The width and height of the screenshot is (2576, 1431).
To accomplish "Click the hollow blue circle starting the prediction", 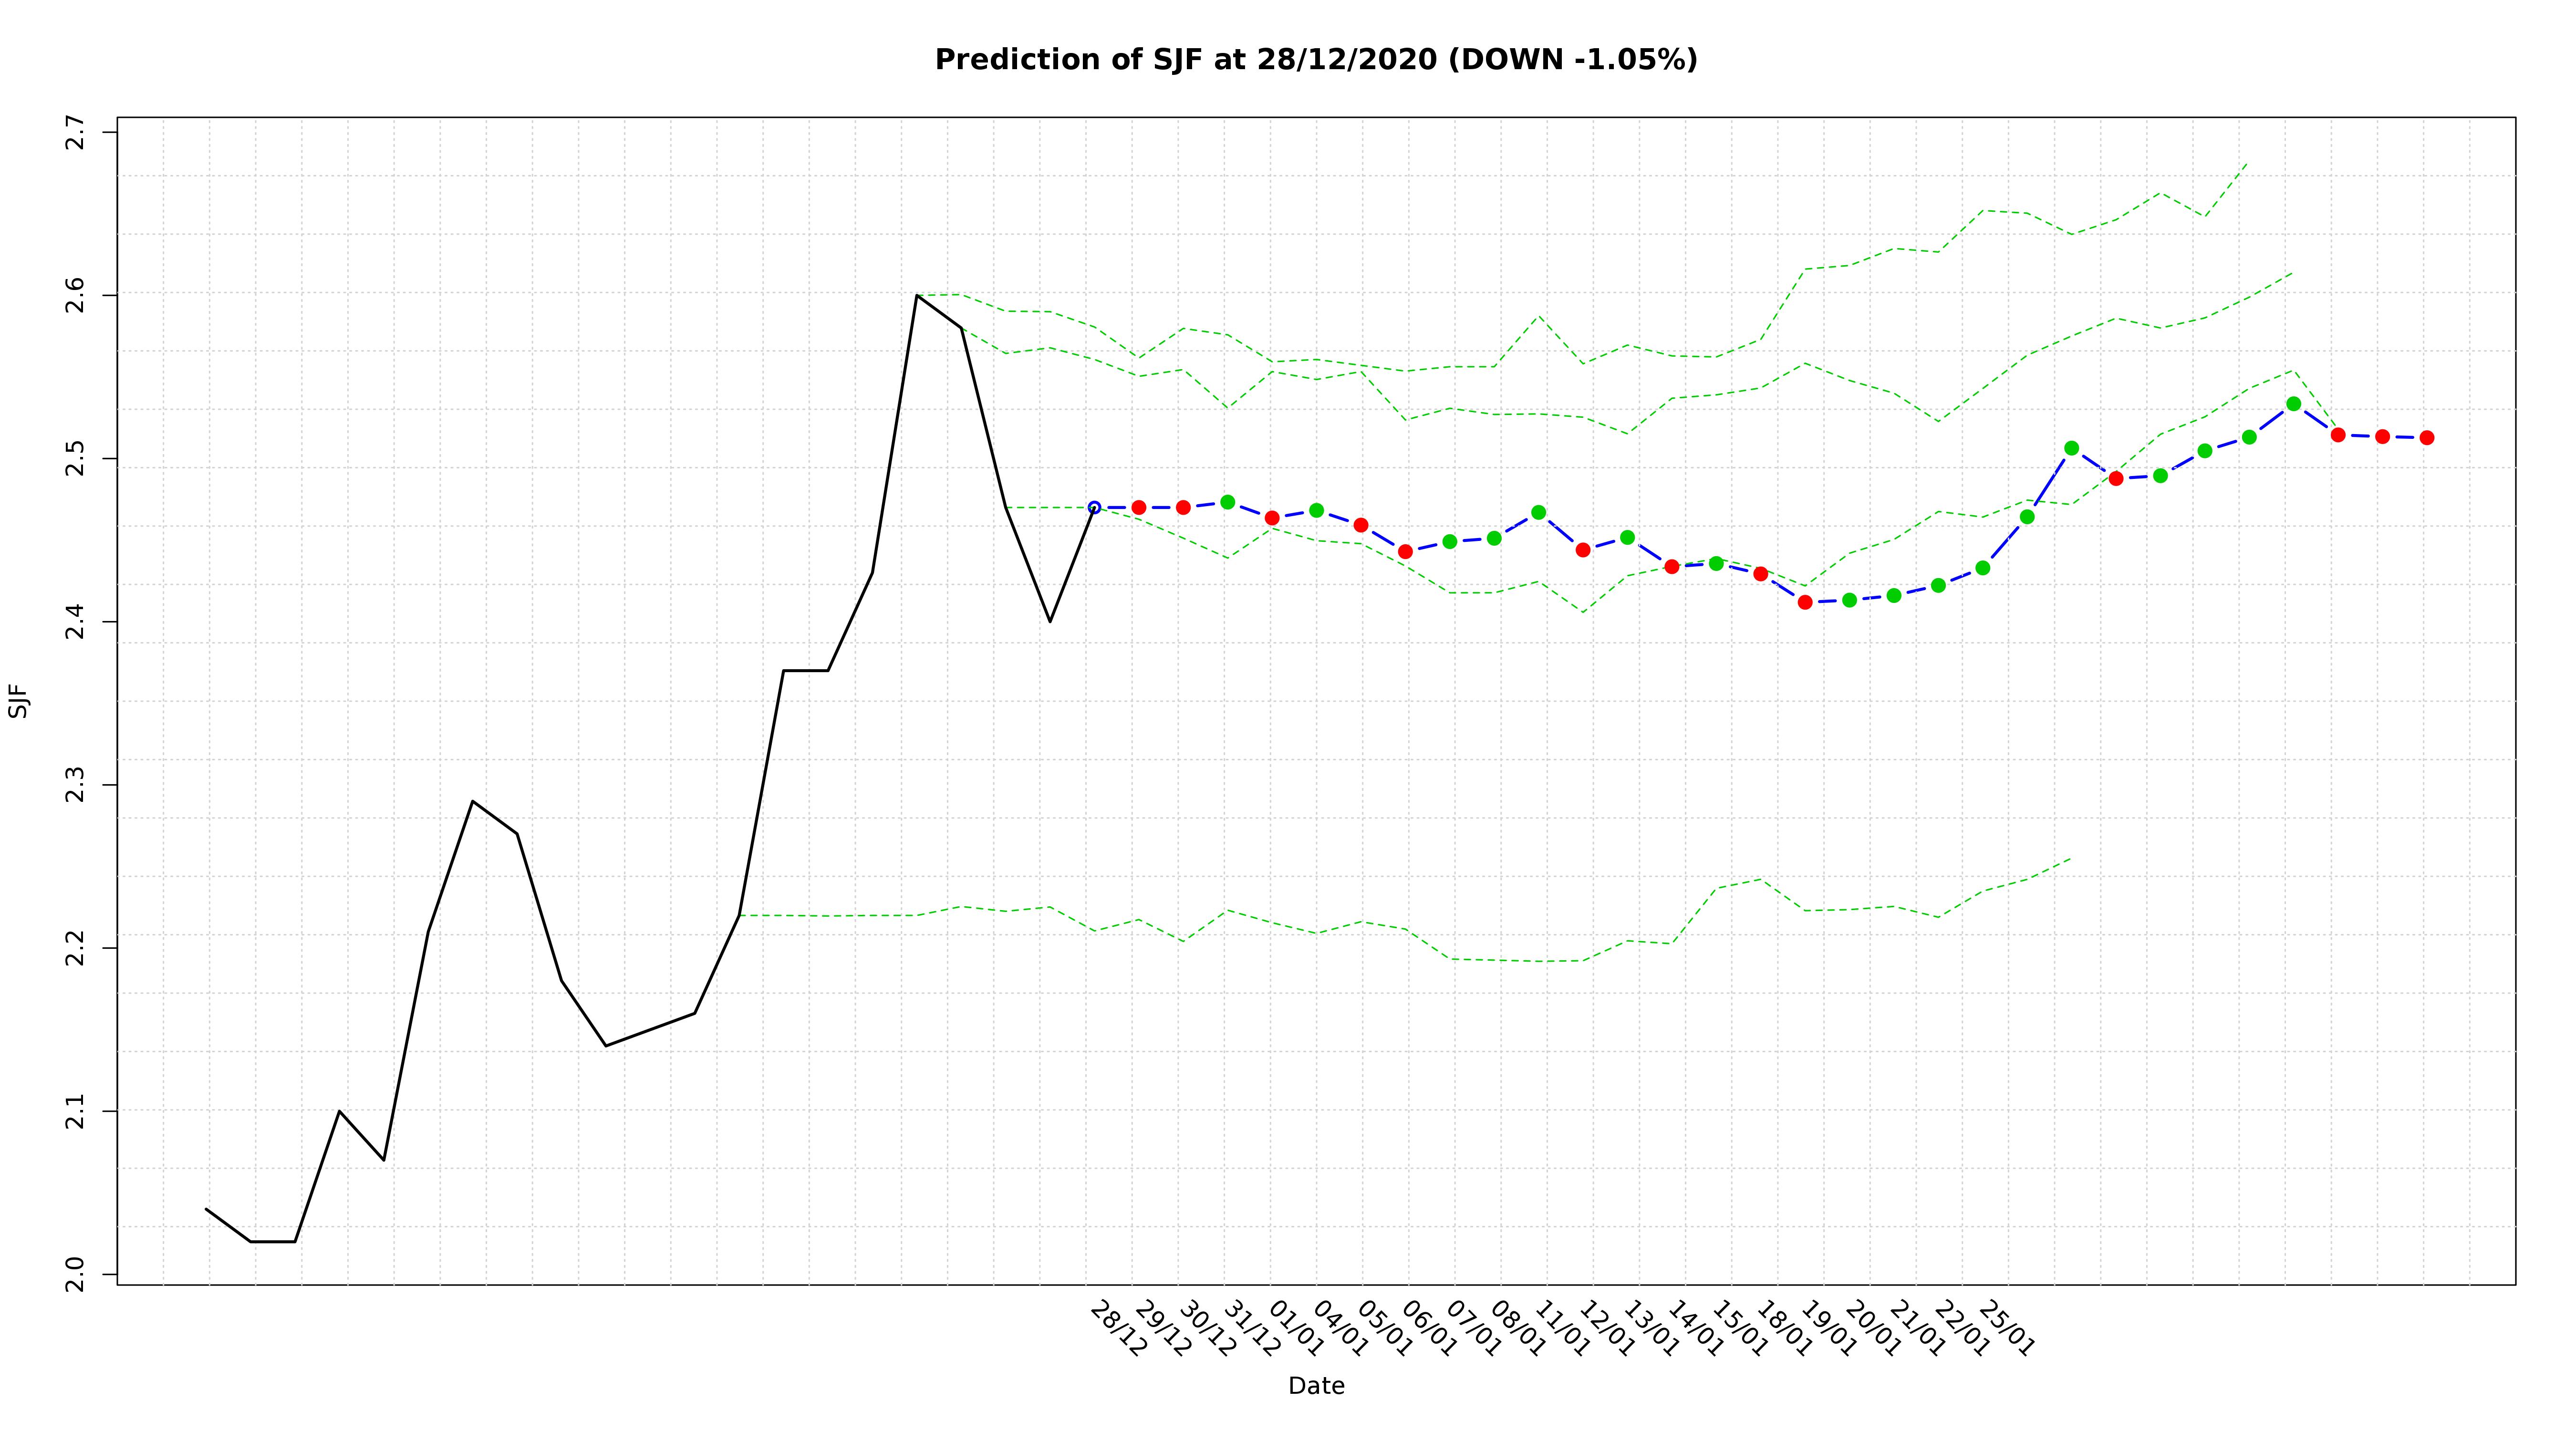I will [x=1094, y=508].
